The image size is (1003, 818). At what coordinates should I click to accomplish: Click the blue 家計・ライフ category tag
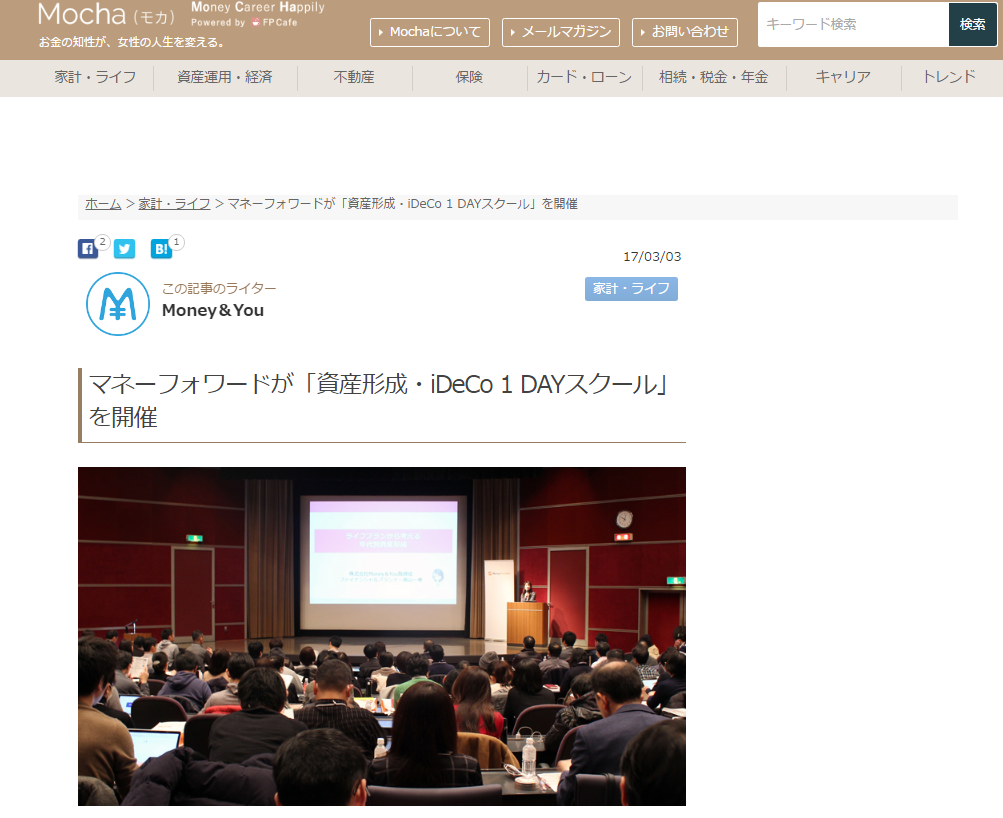click(x=631, y=288)
